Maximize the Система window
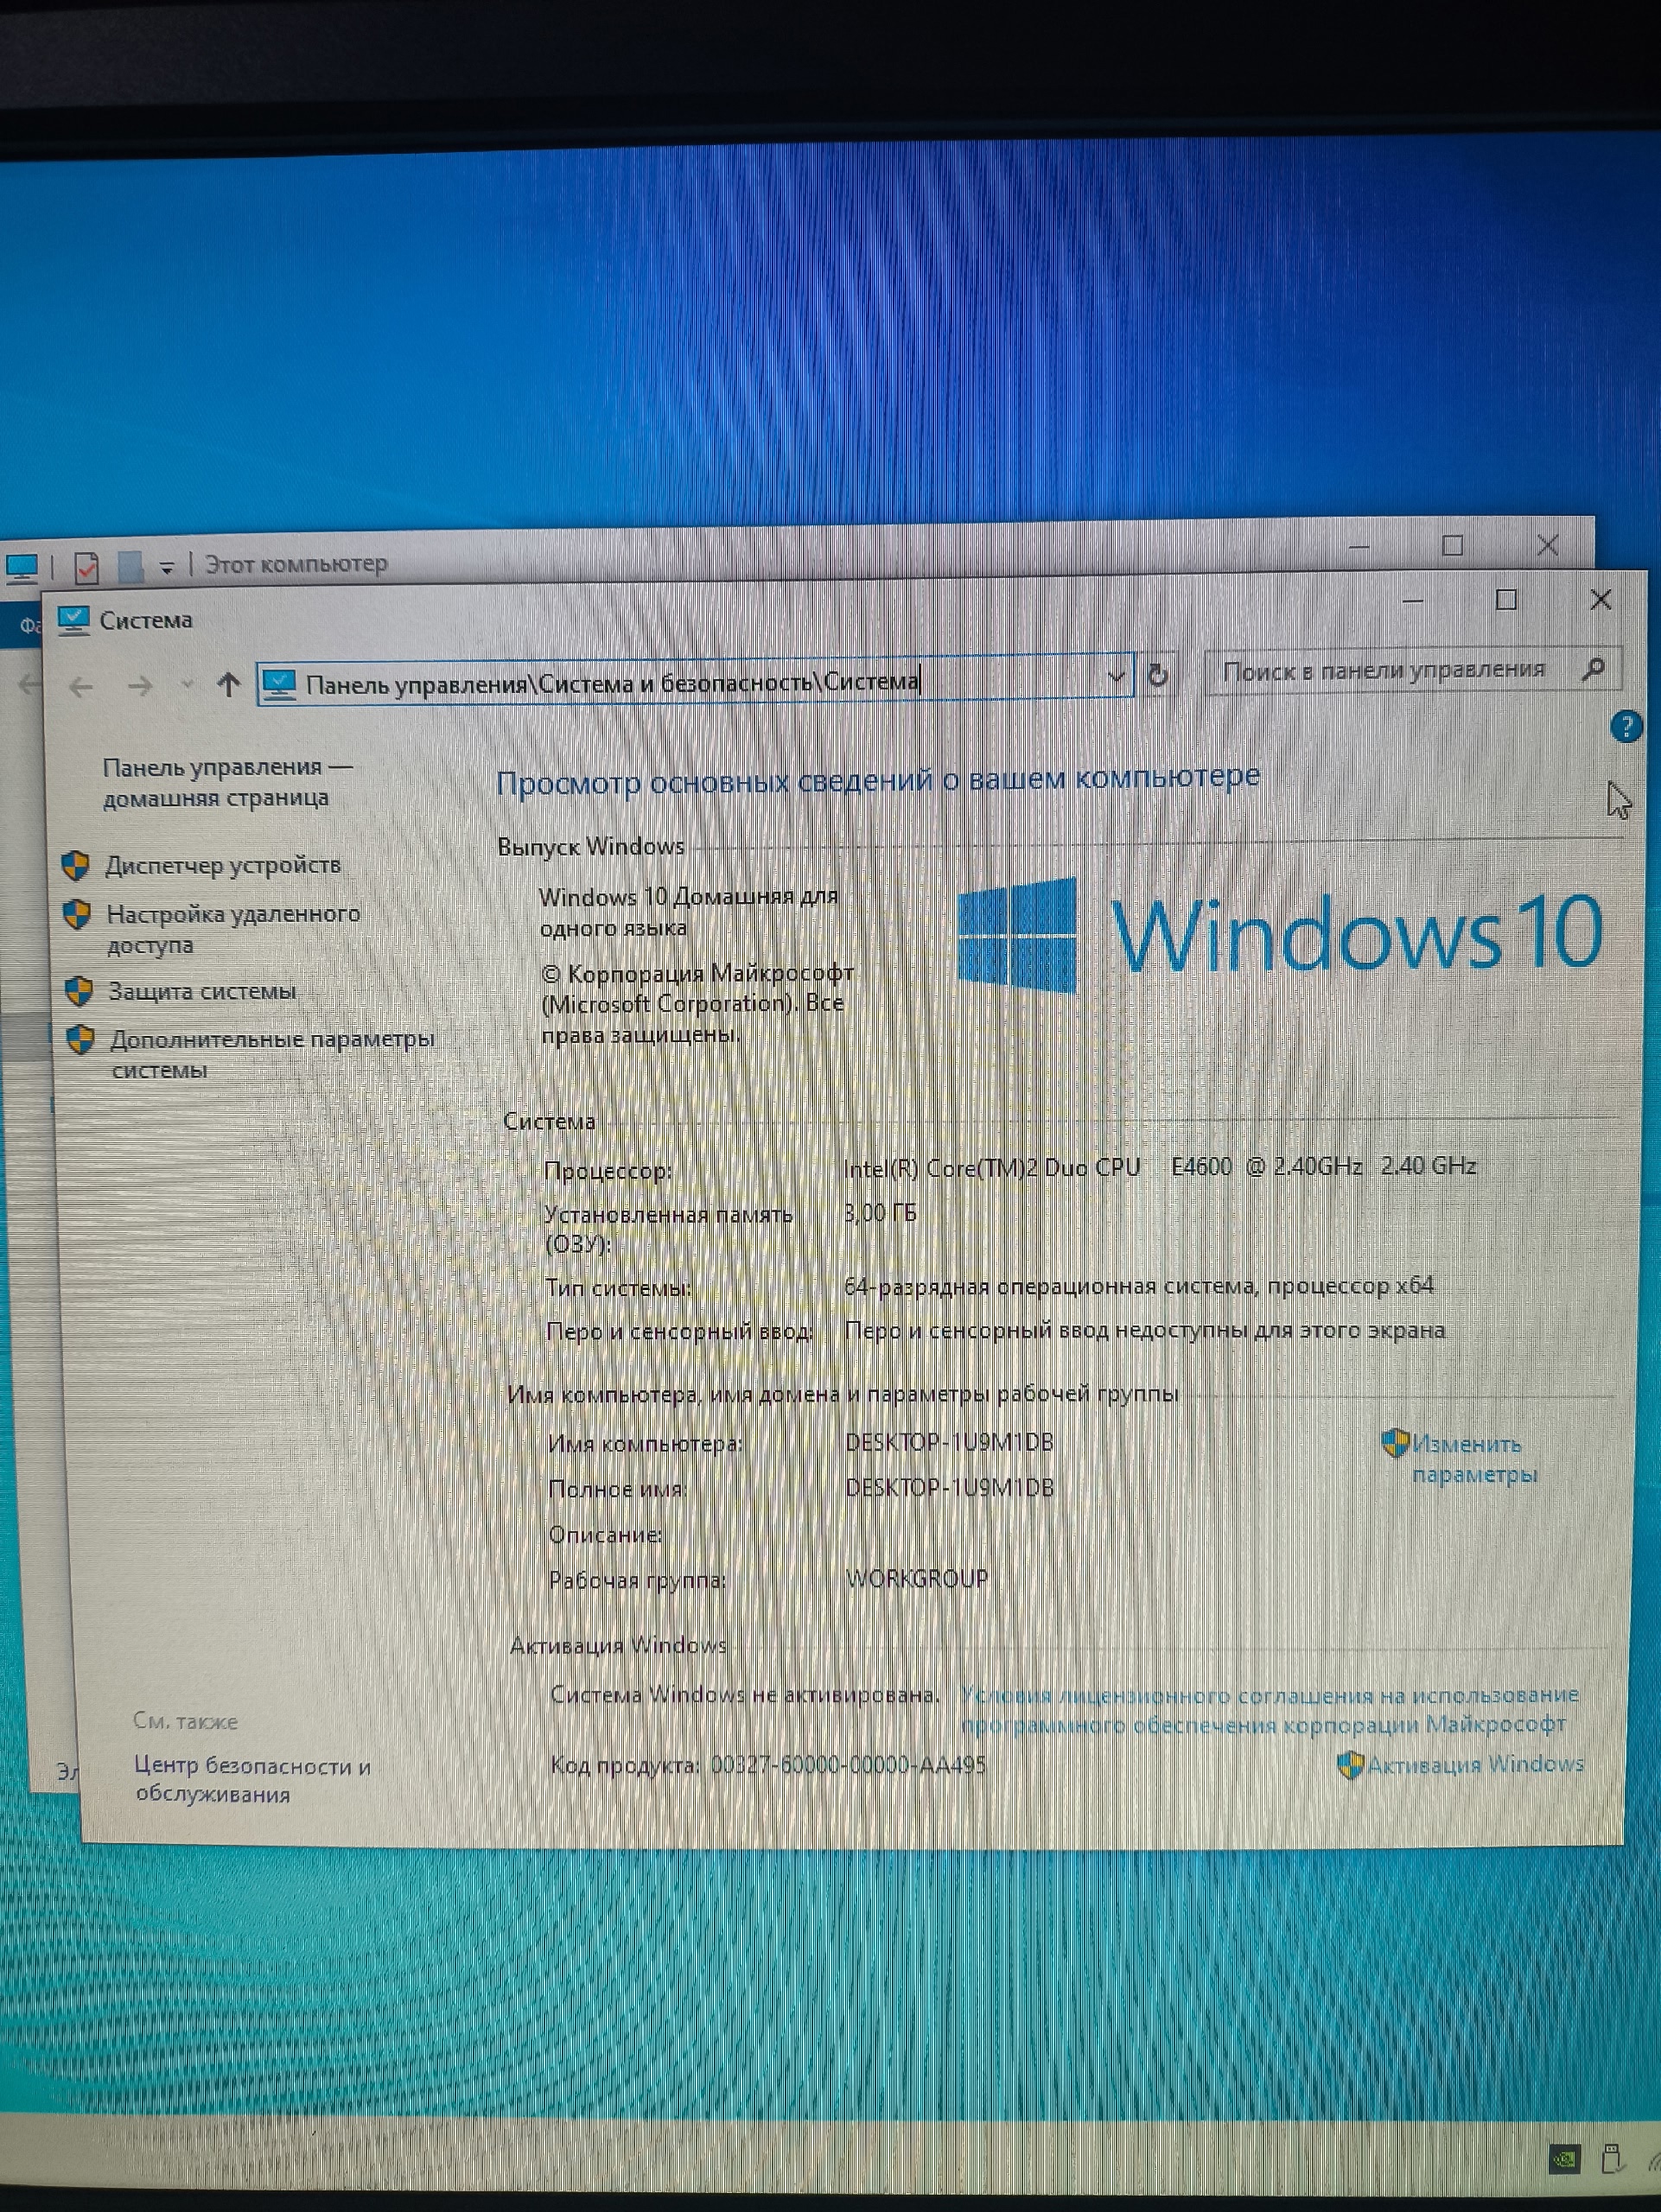Screen dimensions: 1661x2212 point(1506,599)
